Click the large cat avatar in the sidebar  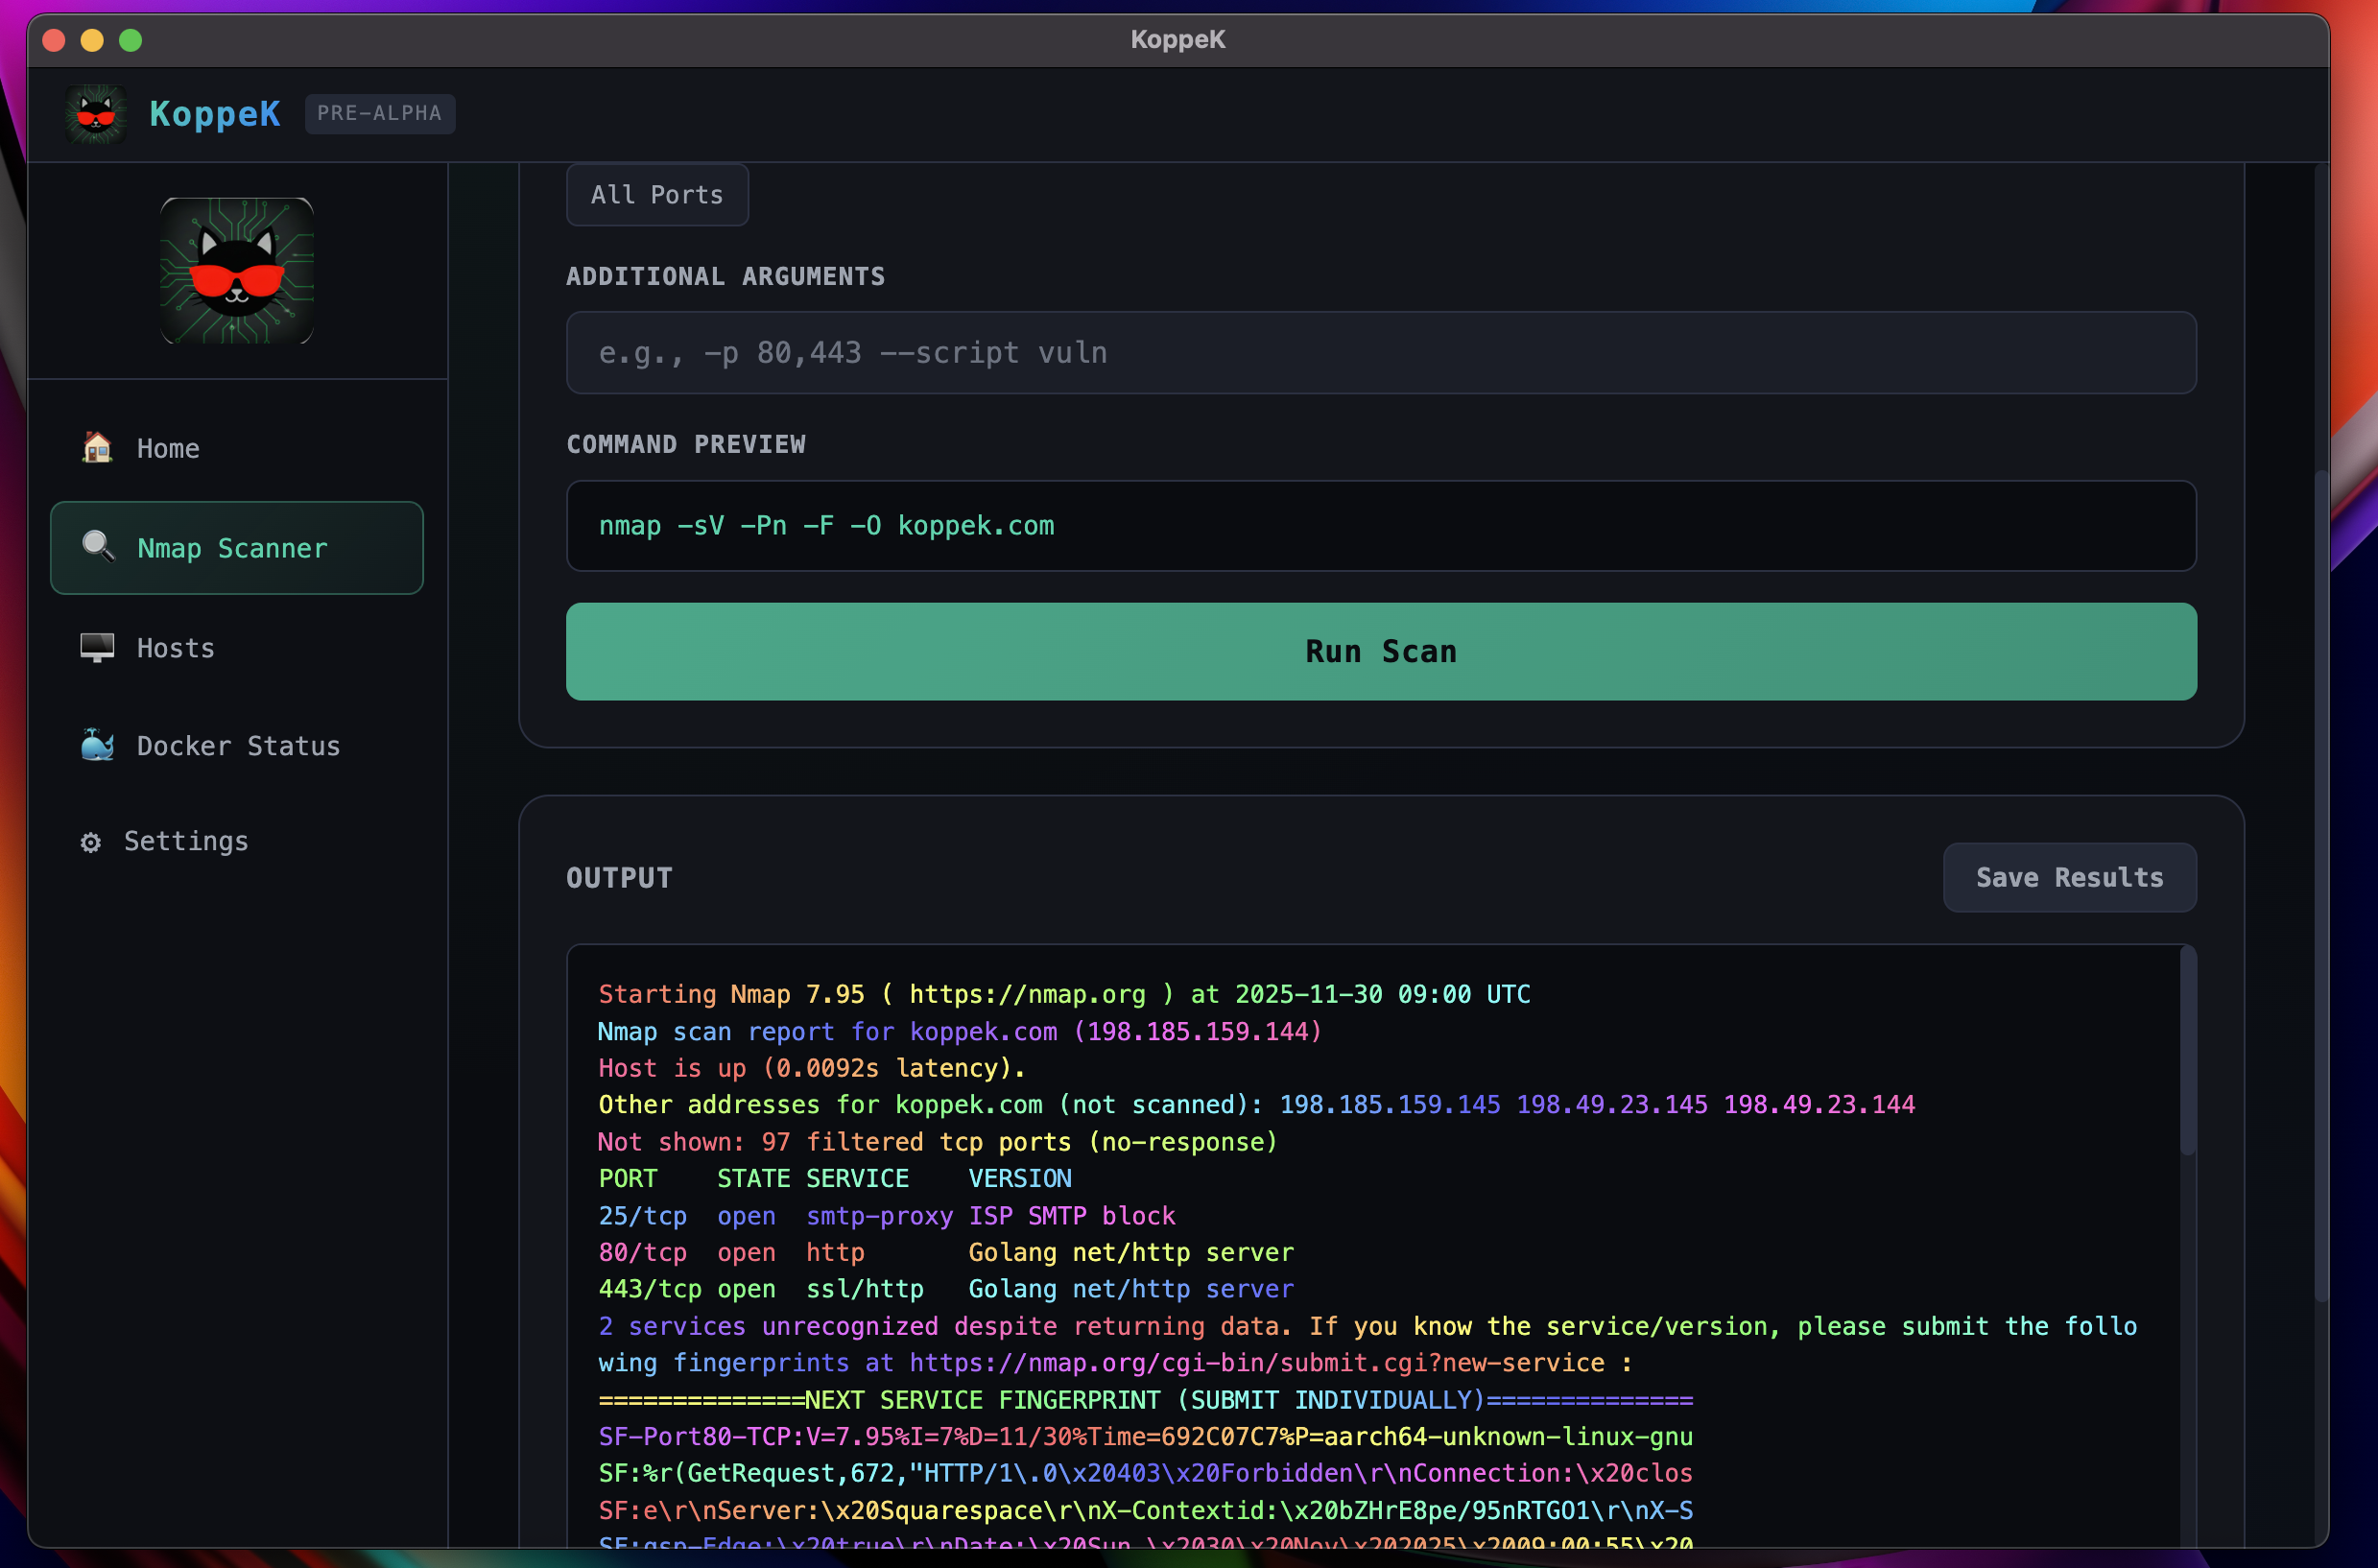pos(236,271)
